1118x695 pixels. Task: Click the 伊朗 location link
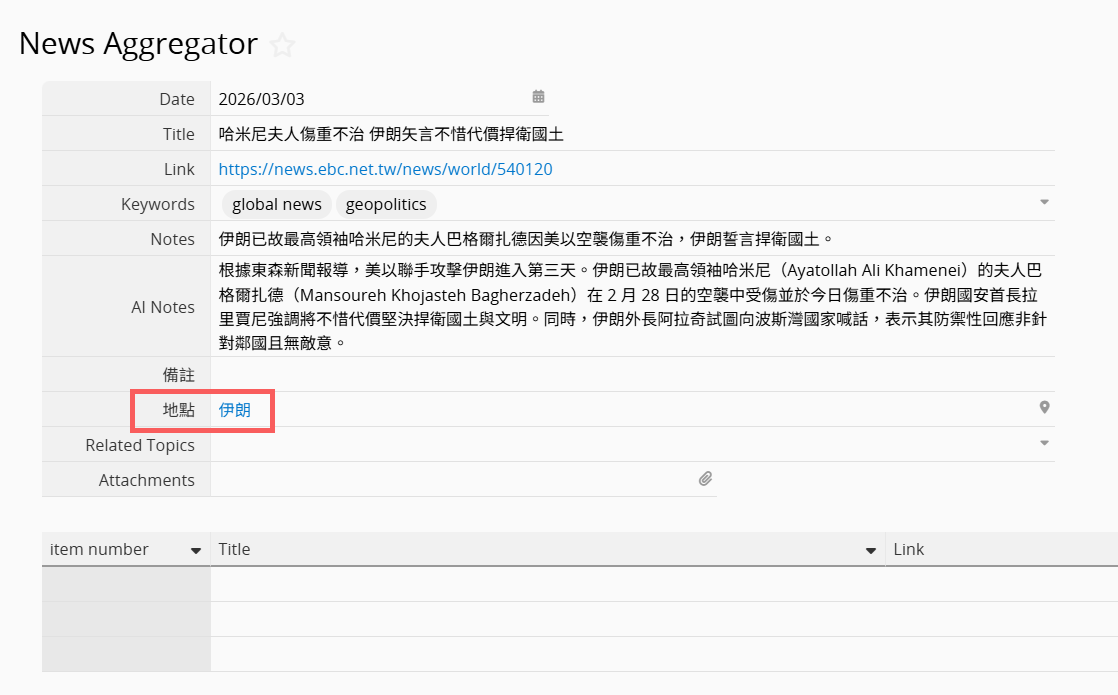[x=235, y=409]
